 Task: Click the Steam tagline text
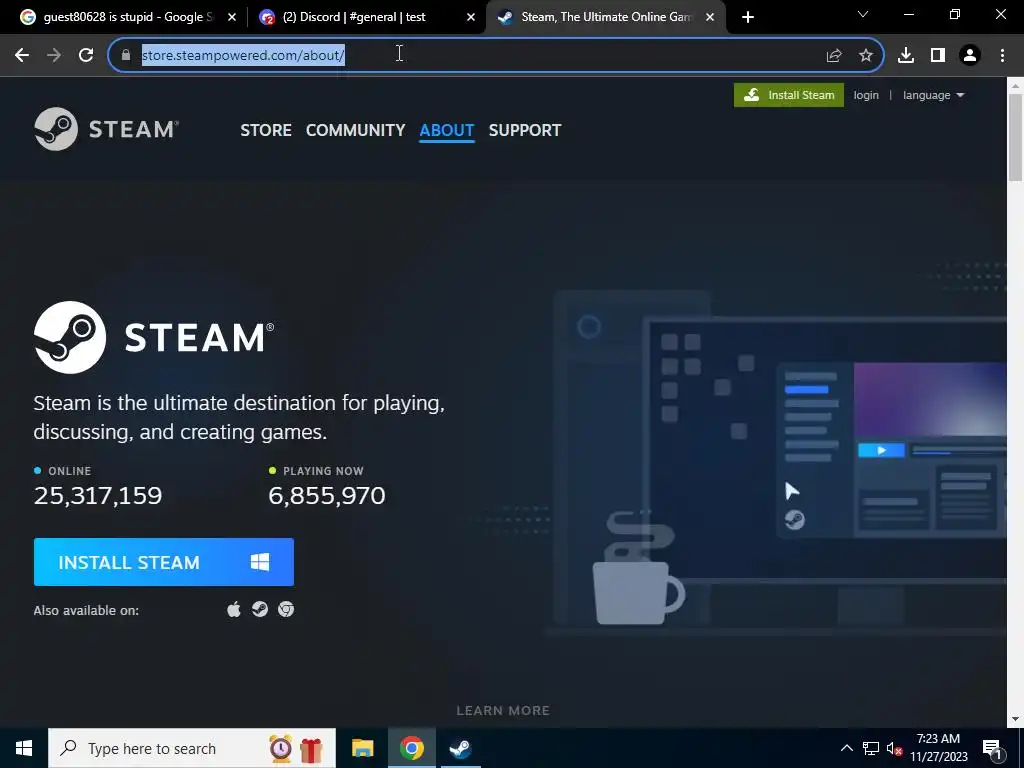coord(239,417)
